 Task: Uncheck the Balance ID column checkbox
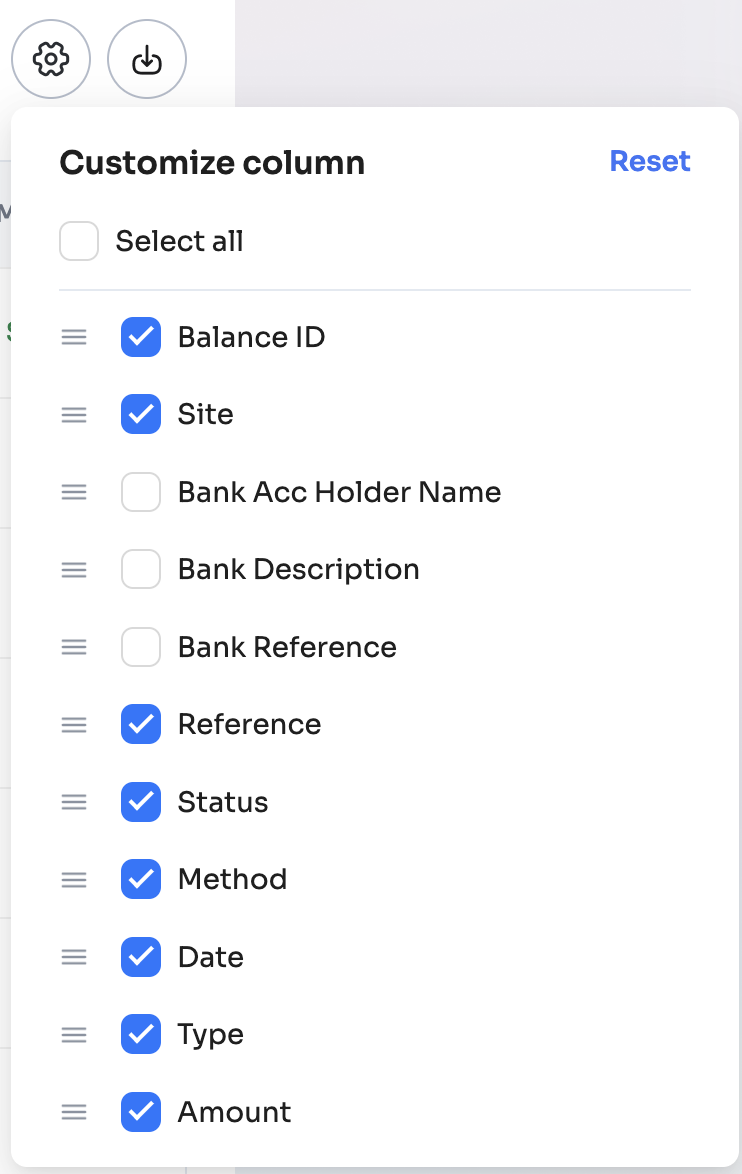click(x=141, y=337)
